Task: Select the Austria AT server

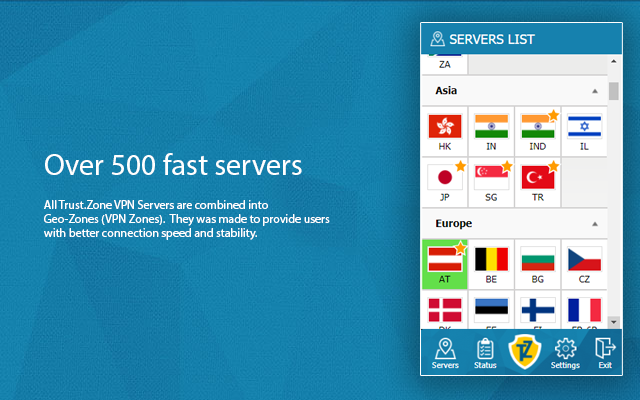Action: [444, 264]
